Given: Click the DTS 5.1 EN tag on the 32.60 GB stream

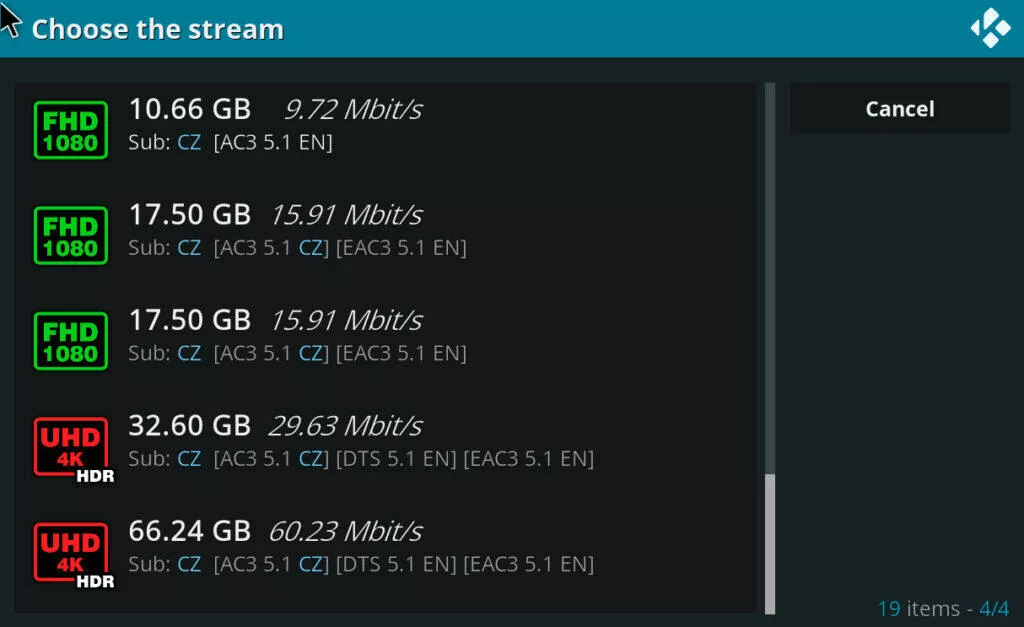Looking at the screenshot, I should [396, 459].
